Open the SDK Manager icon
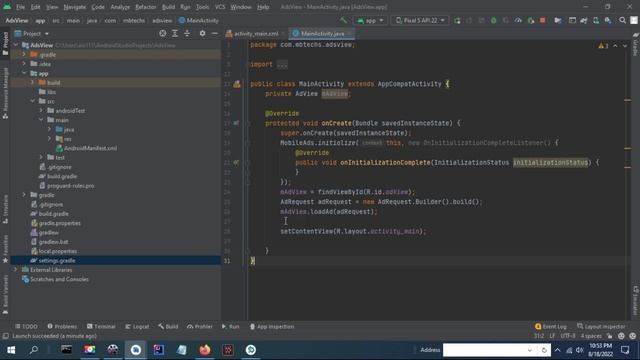The height and width of the screenshot is (360, 640). tap(608, 20)
